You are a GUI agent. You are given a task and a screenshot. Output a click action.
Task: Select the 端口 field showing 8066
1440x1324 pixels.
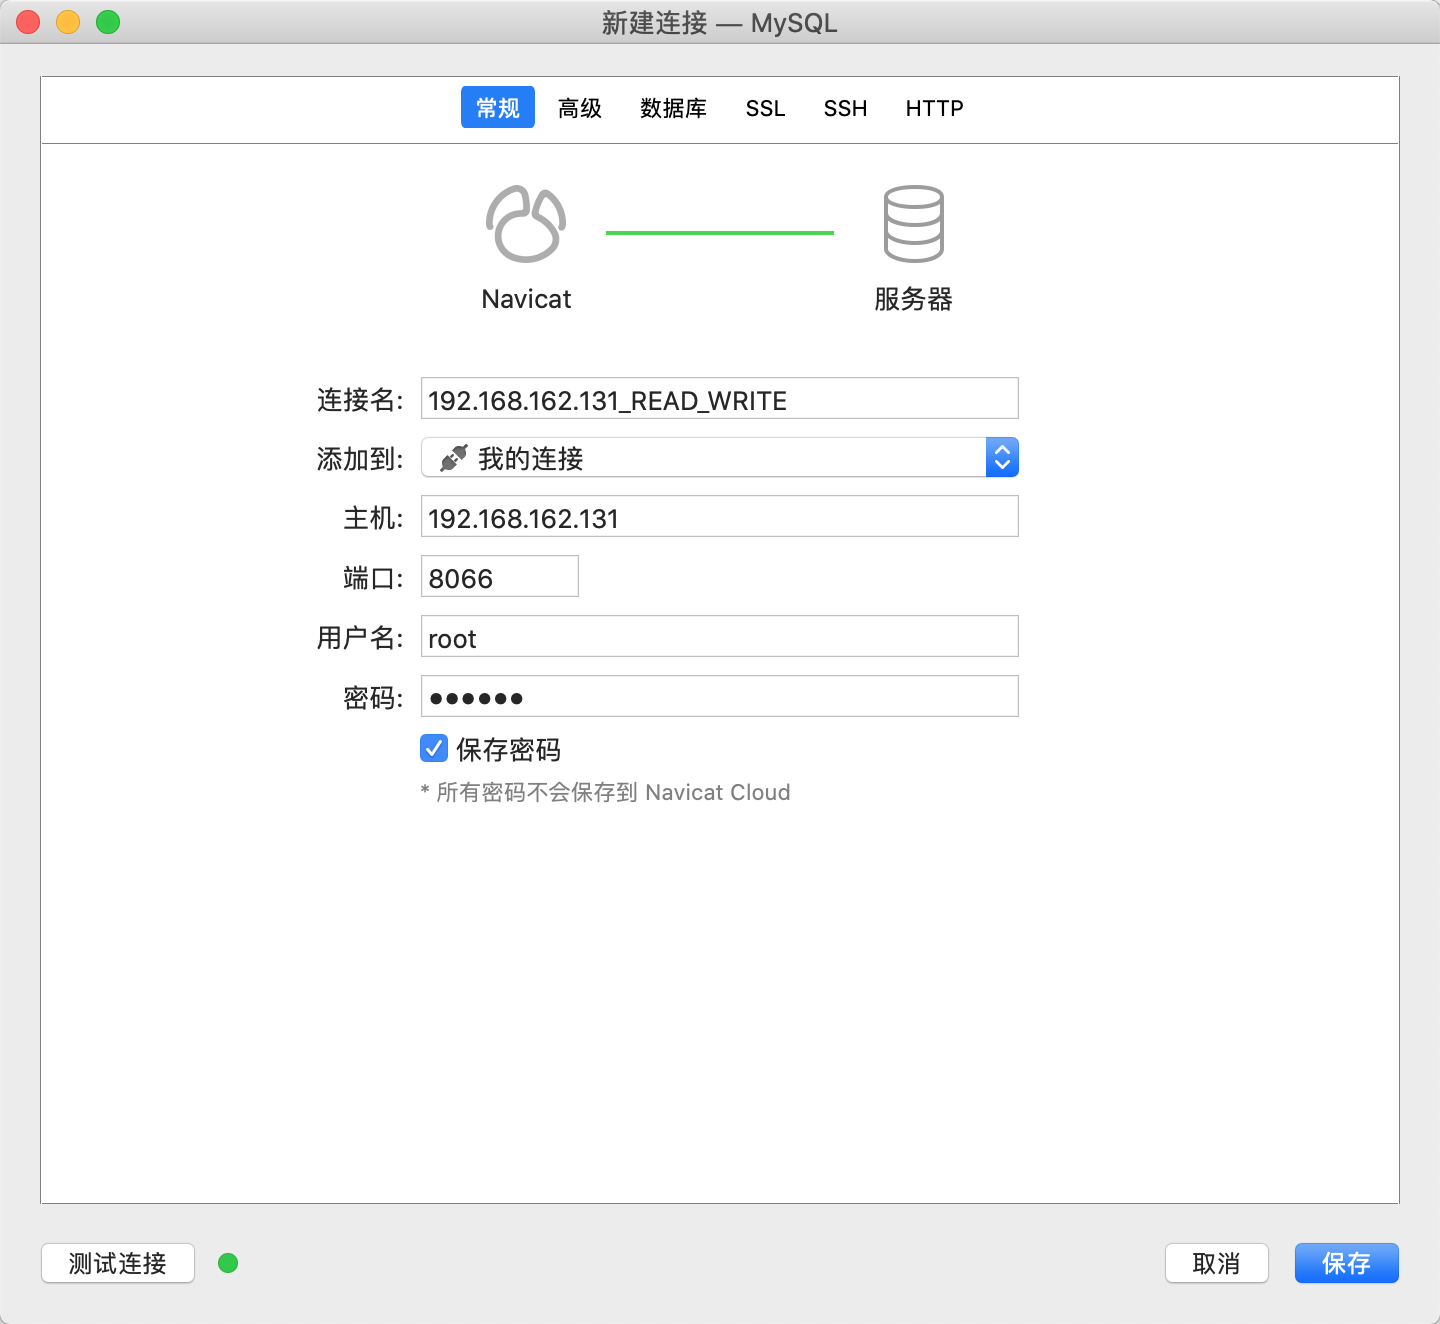pos(500,576)
